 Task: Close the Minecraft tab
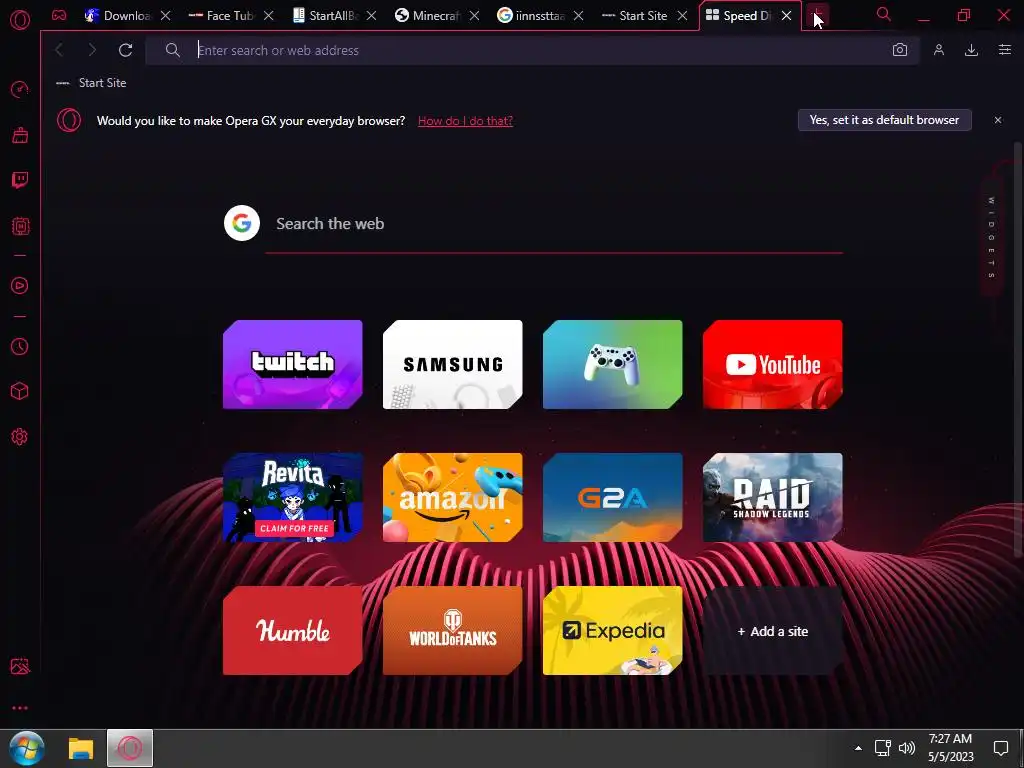click(475, 16)
